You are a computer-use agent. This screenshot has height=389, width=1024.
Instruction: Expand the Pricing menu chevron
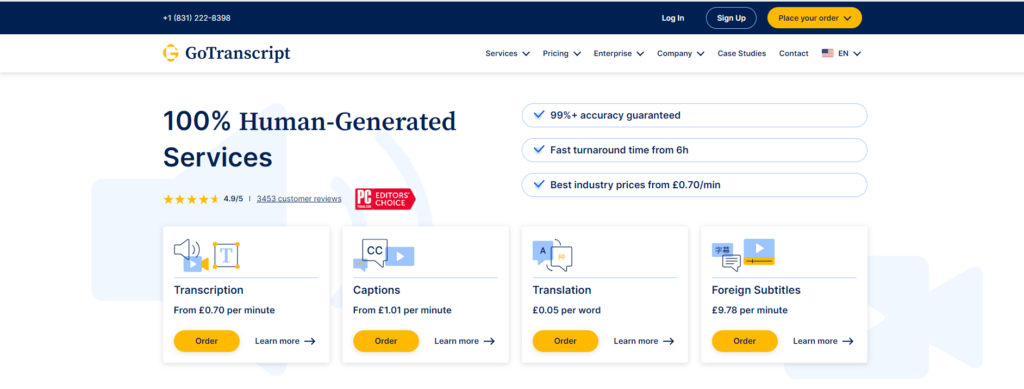[x=577, y=54]
